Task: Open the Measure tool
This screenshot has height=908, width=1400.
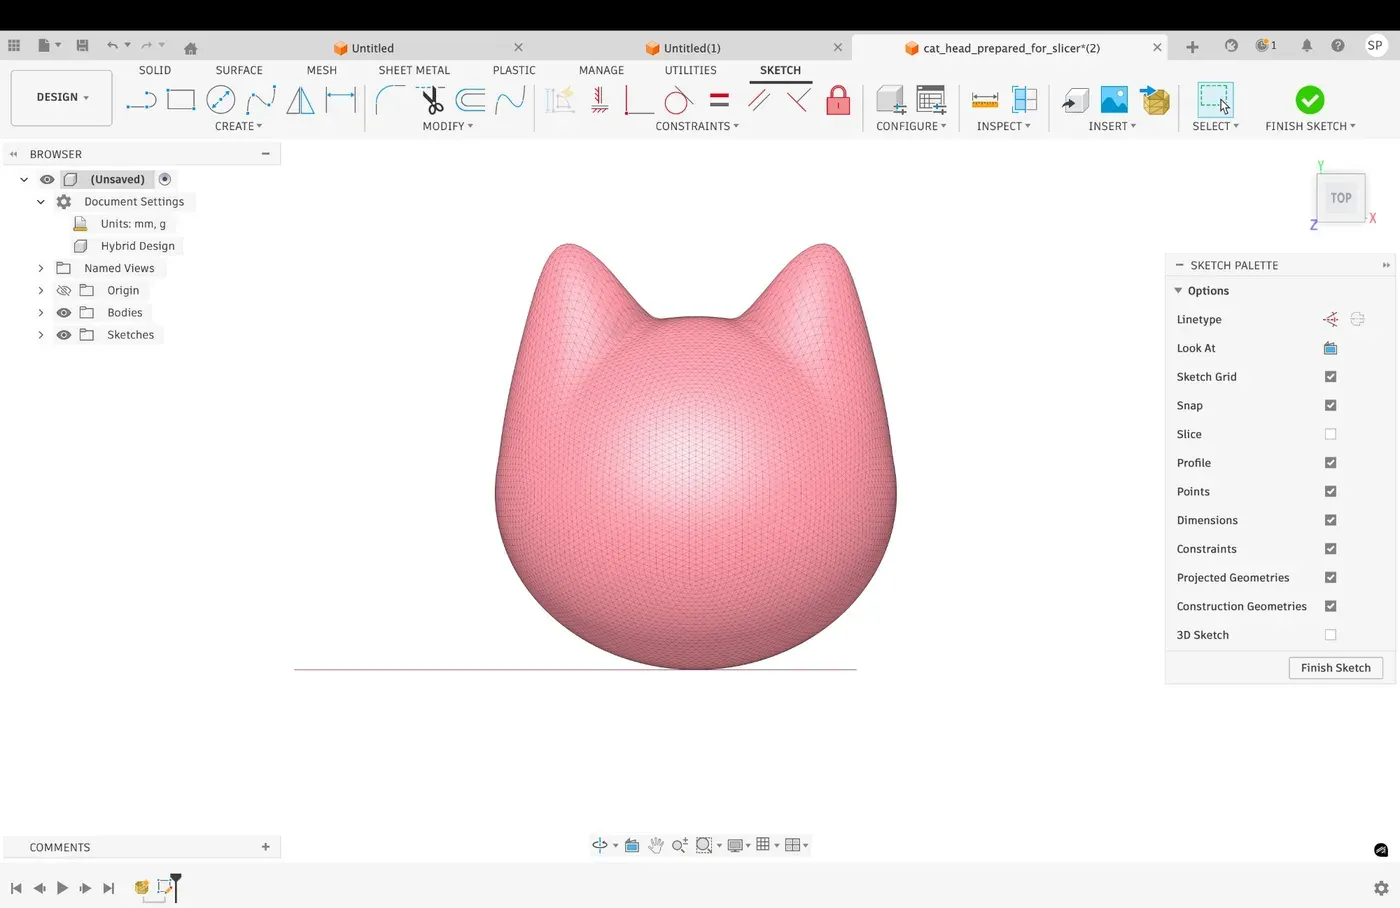Action: 985,100
